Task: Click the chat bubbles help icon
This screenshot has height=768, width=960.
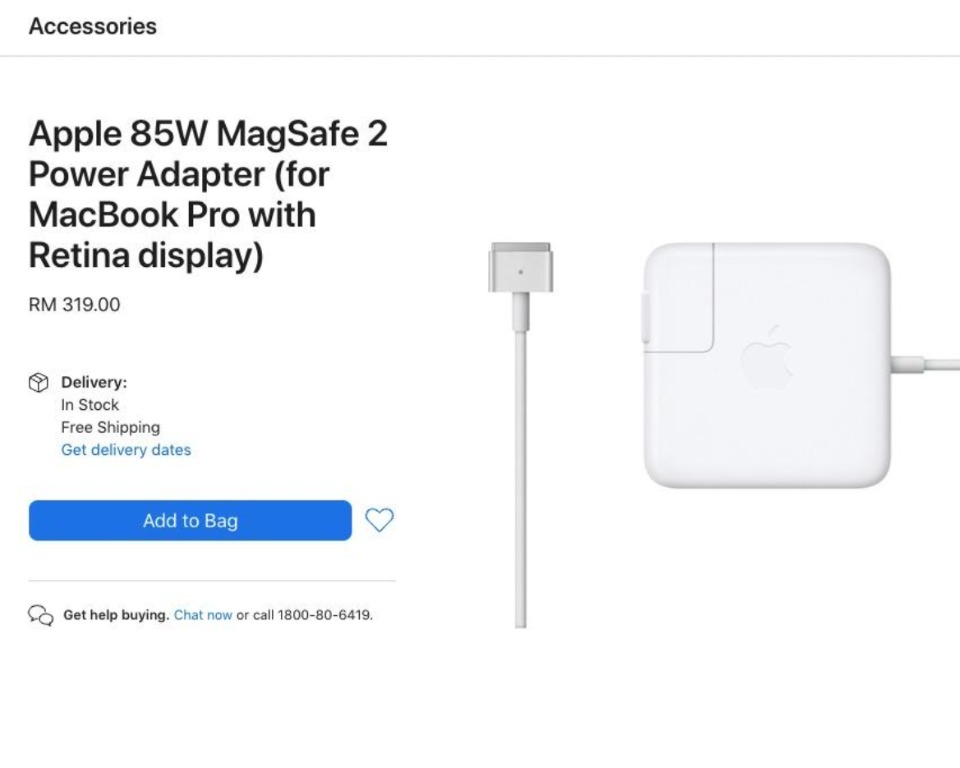Action: 40,615
